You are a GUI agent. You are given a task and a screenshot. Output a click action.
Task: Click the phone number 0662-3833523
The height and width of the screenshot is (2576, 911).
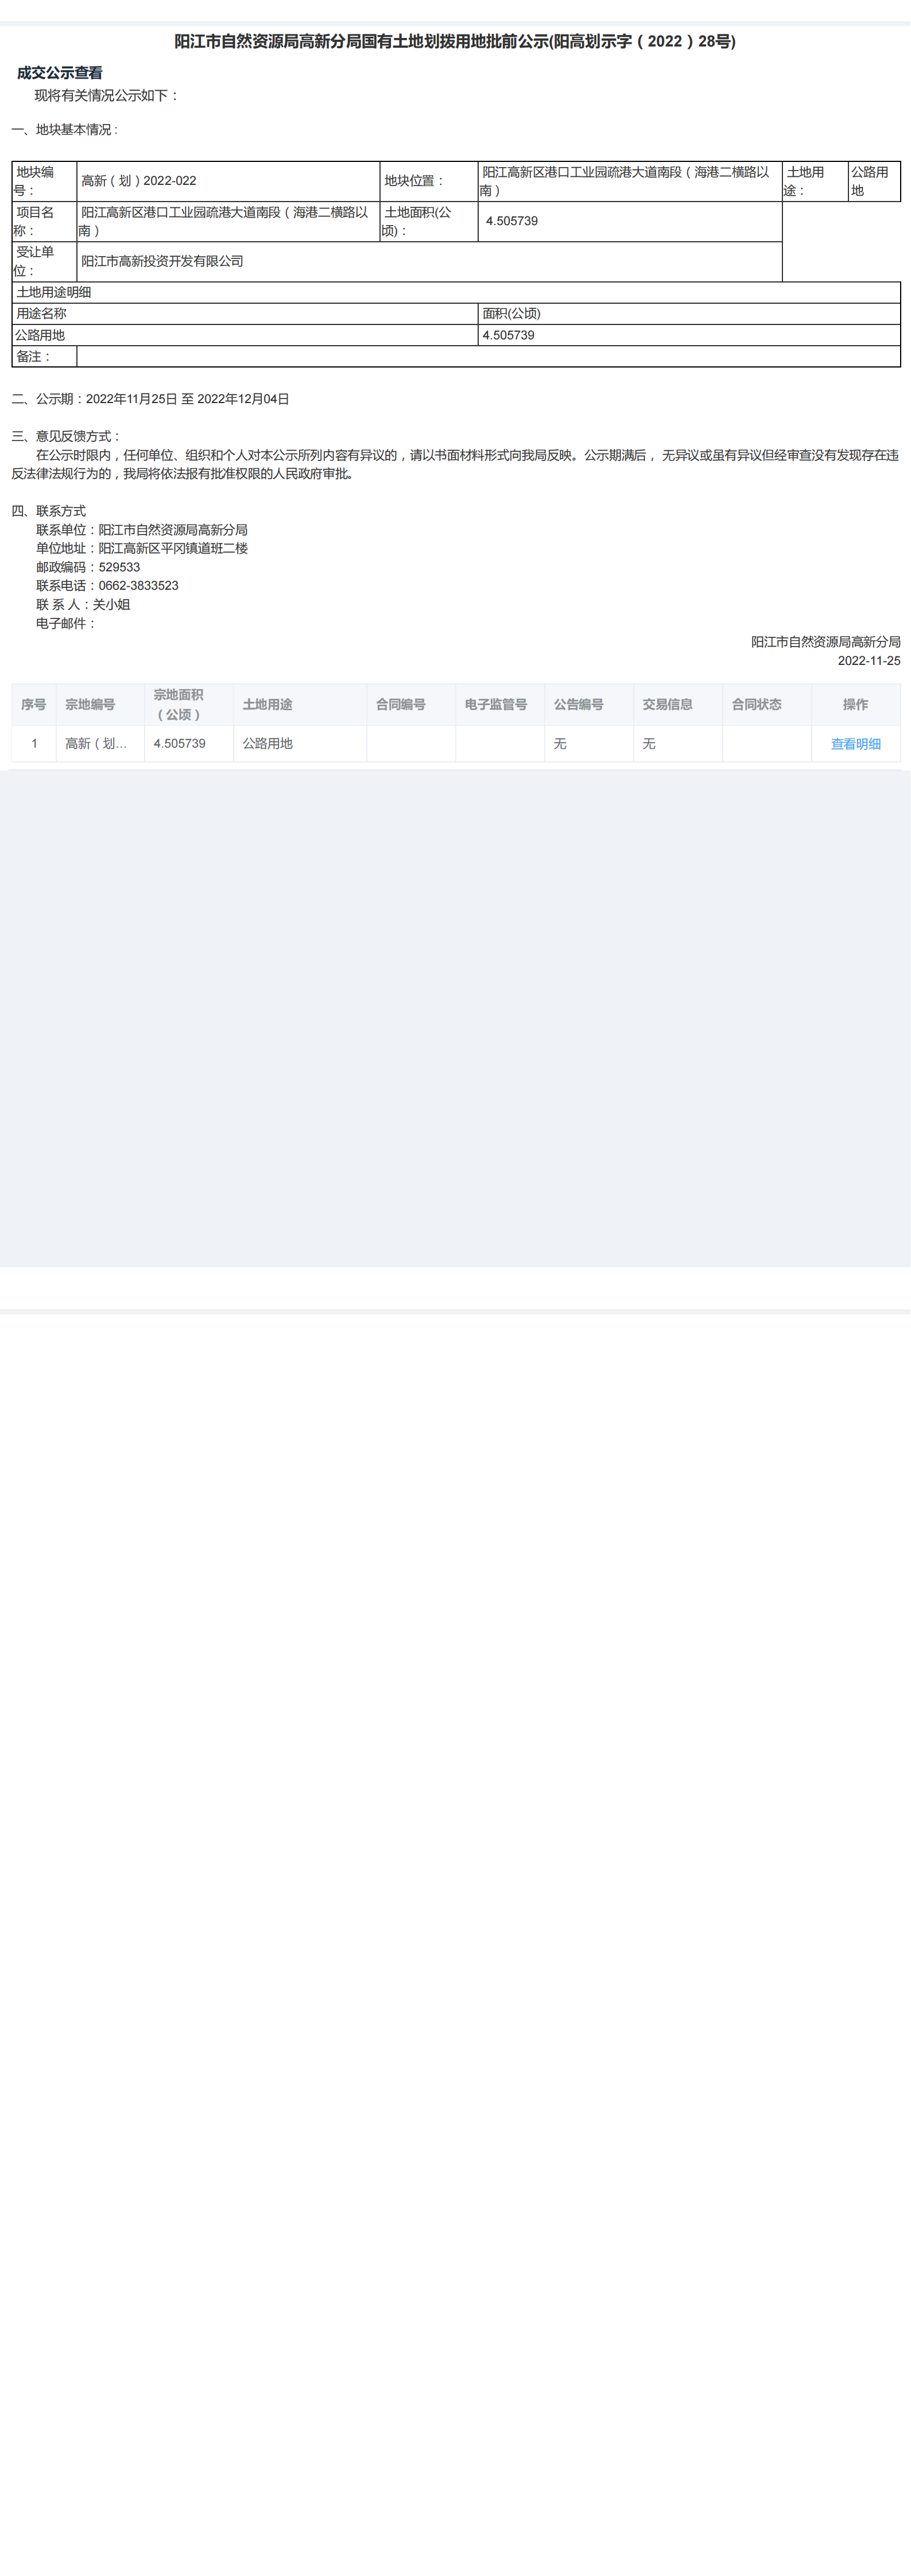pos(139,586)
